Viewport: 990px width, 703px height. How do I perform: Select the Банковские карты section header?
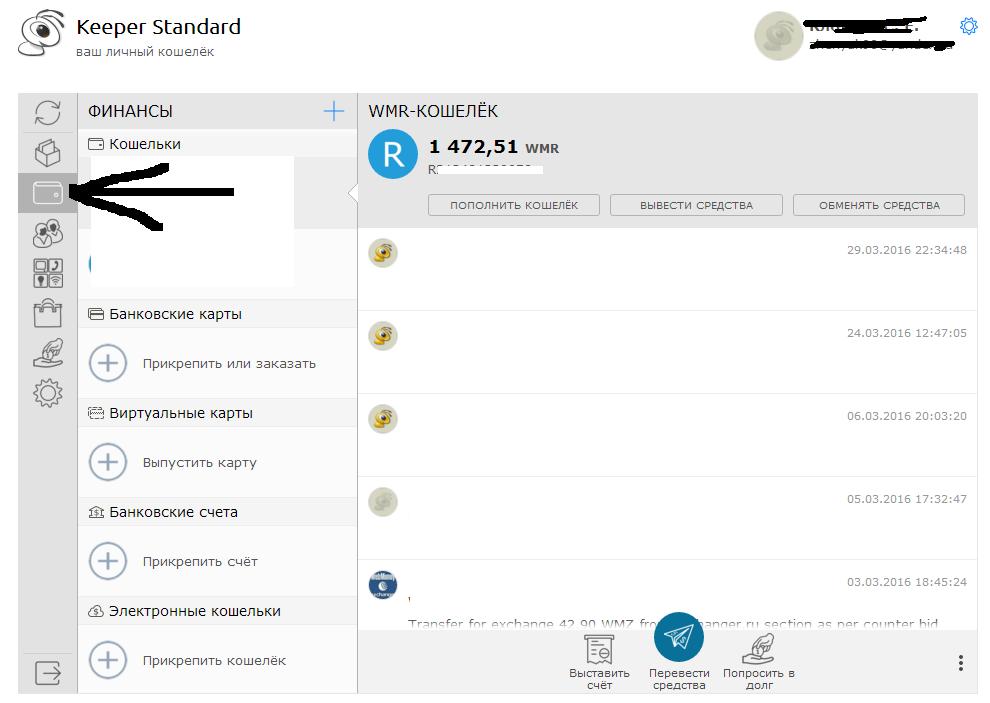pyautogui.click(x=217, y=314)
